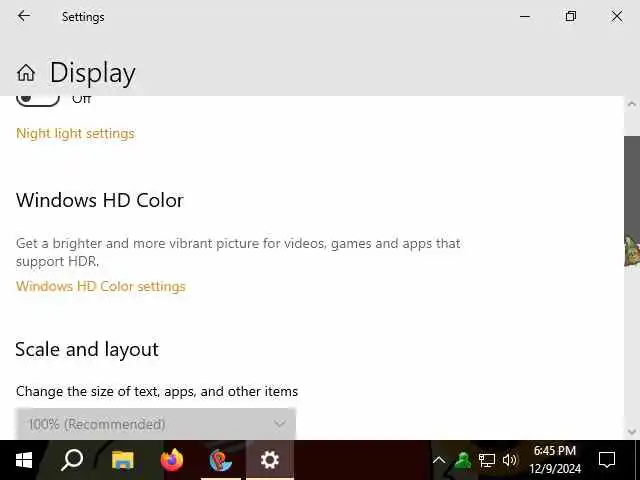Open Night light settings link
Screen dimensions: 640x480
pyautogui.click(x=76, y=133)
